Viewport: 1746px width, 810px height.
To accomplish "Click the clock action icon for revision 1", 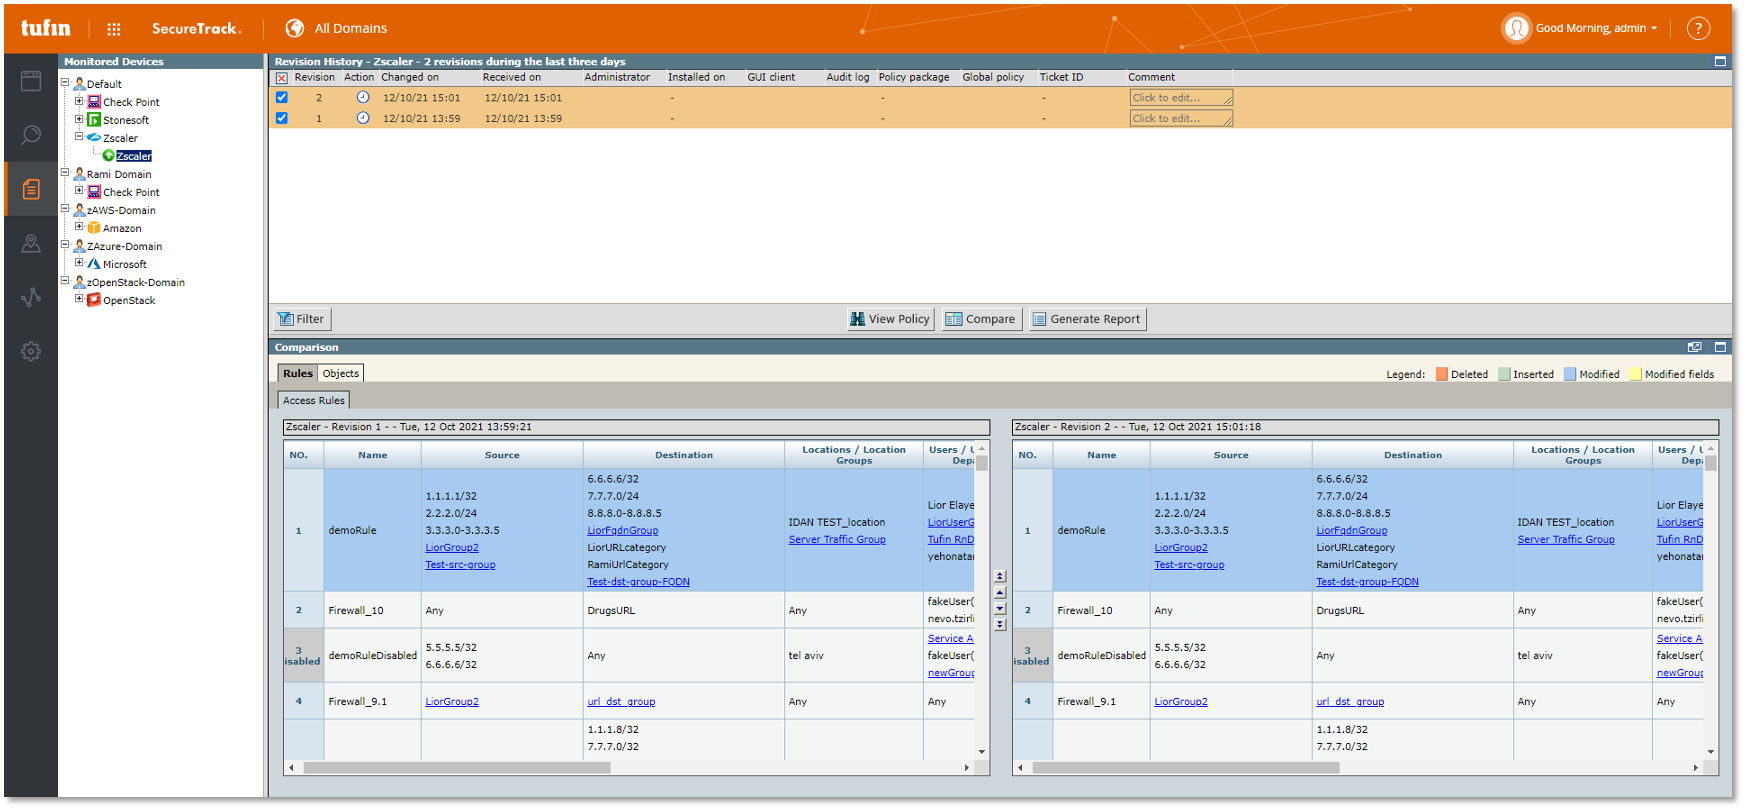I will [363, 118].
